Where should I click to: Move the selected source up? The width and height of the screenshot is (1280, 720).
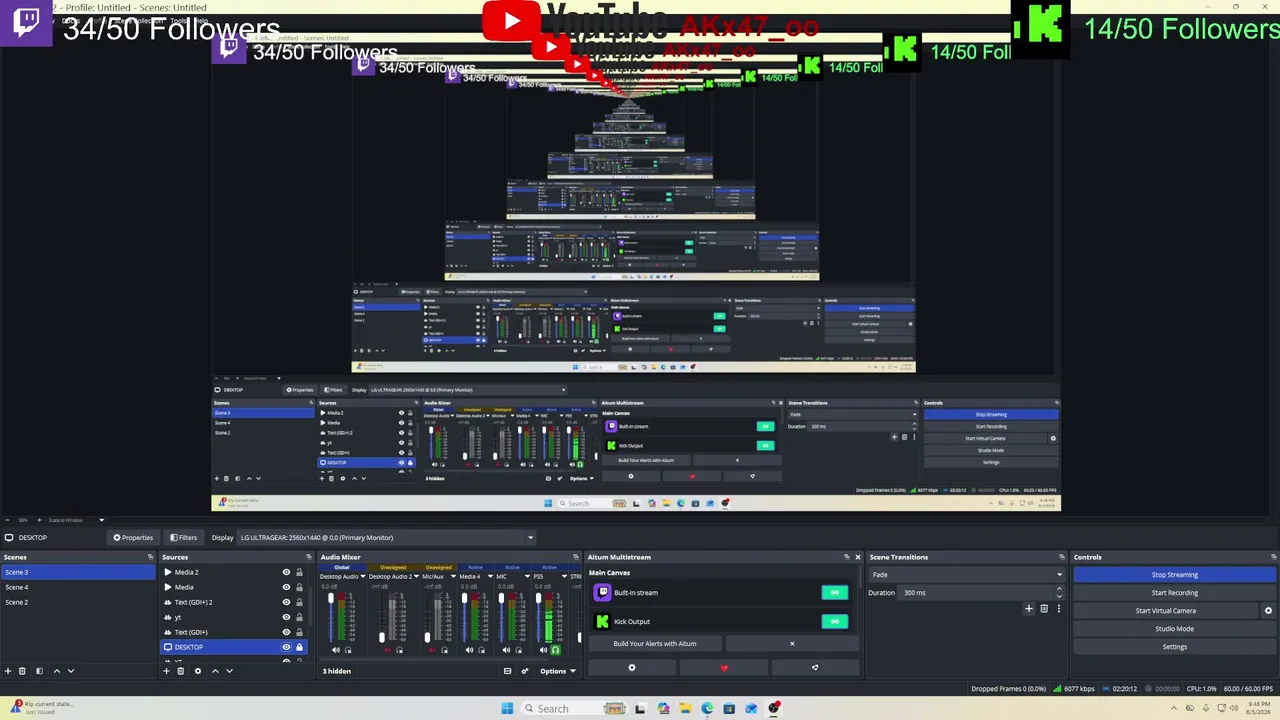[214, 671]
